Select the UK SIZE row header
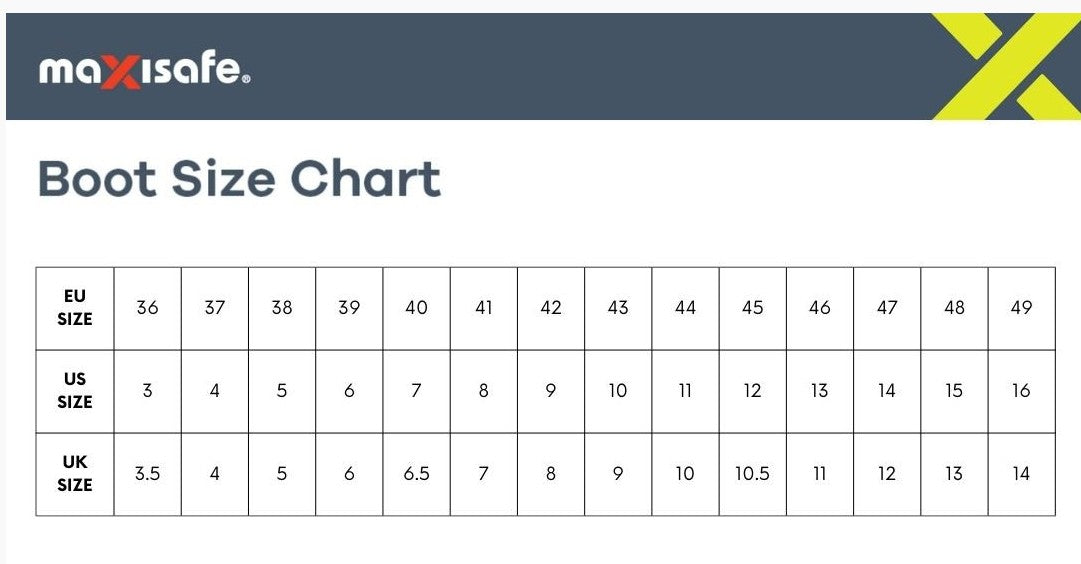The image size is (1081, 564). 74,474
